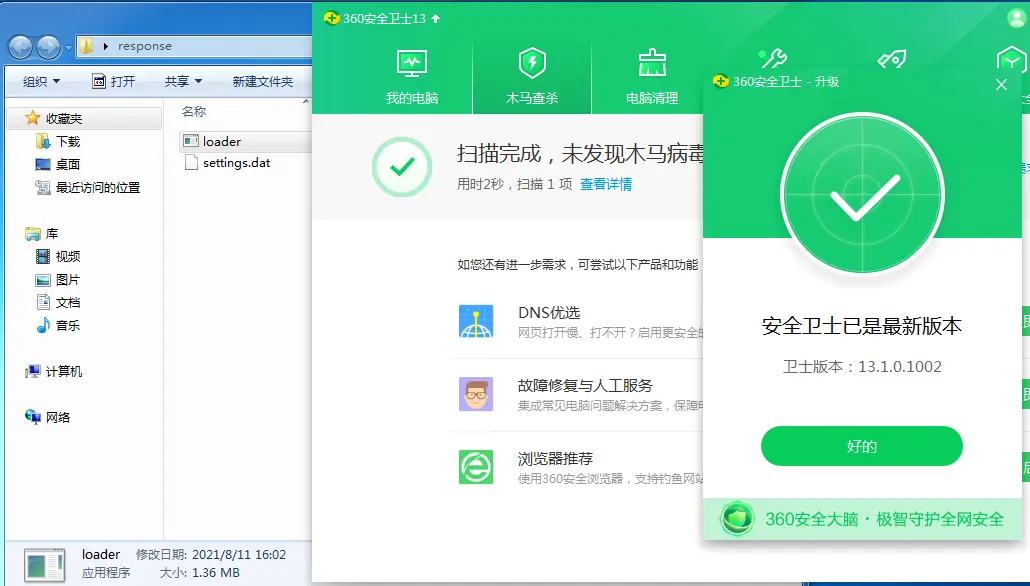Open 音乐 library

68,325
